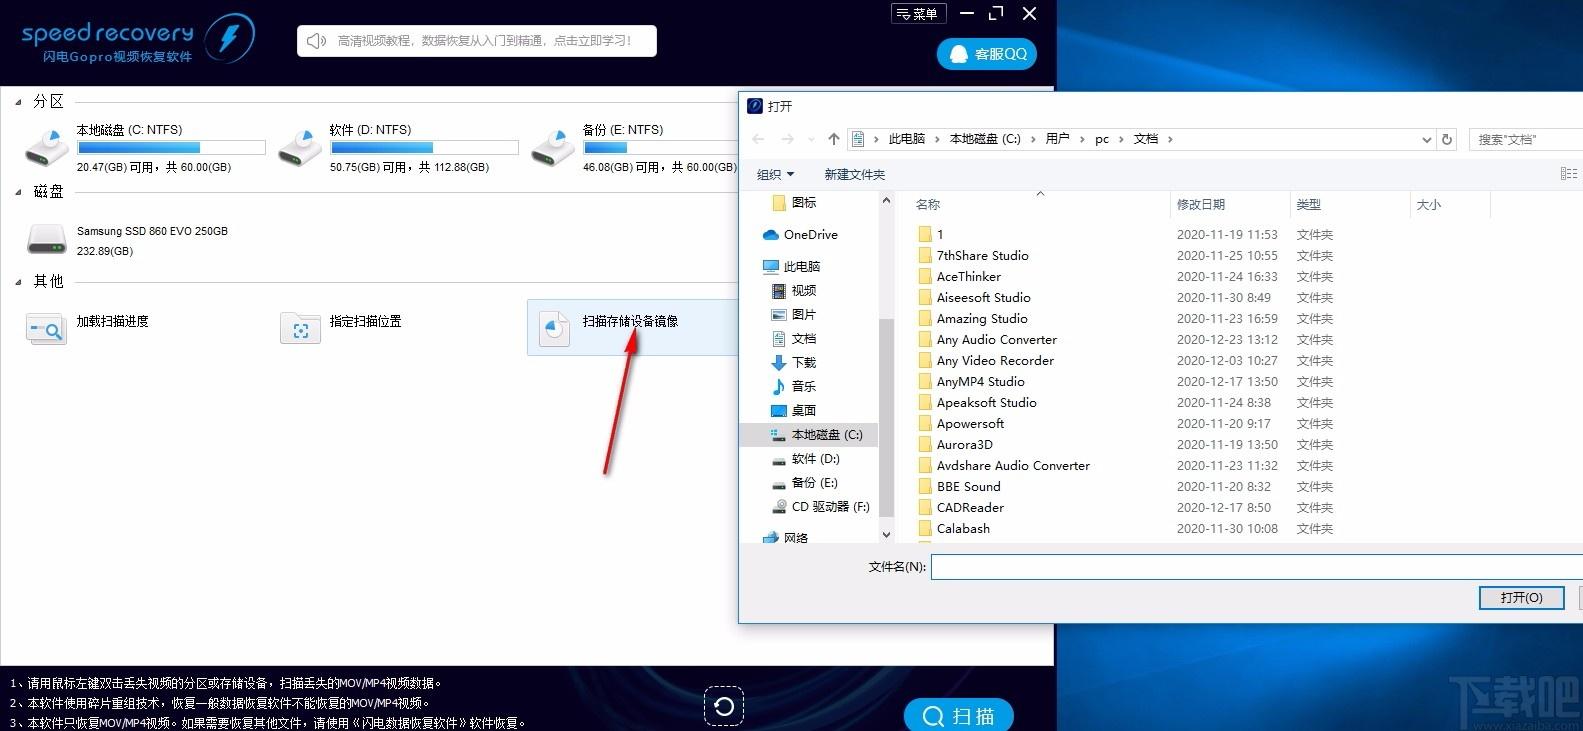The width and height of the screenshot is (1583, 731).
Task: Click the 打开(O) button
Action: 1521,597
